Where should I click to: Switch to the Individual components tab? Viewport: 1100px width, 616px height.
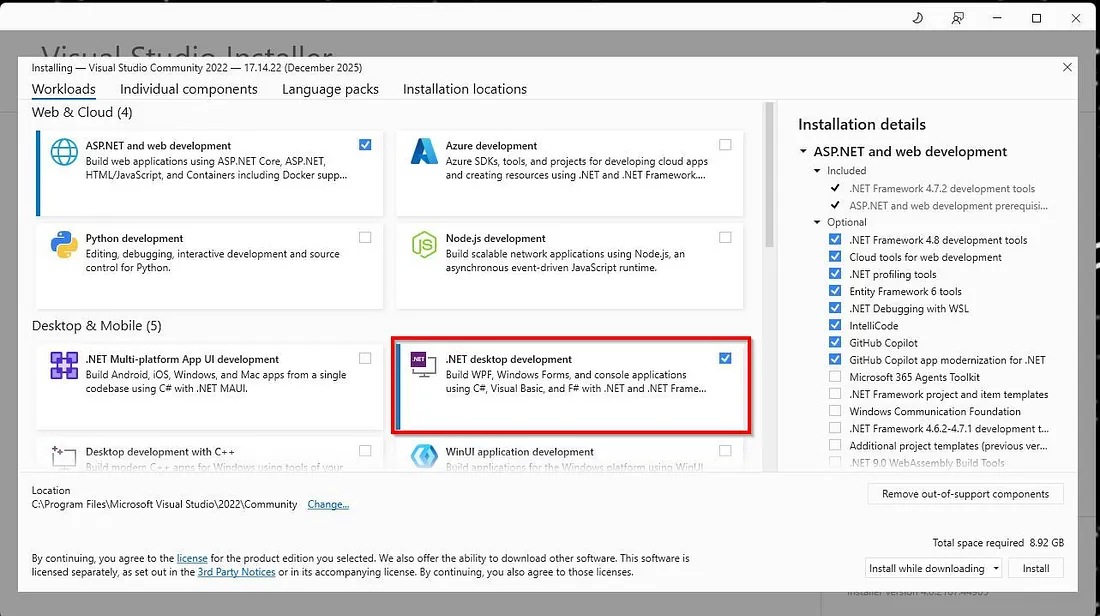pos(189,89)
